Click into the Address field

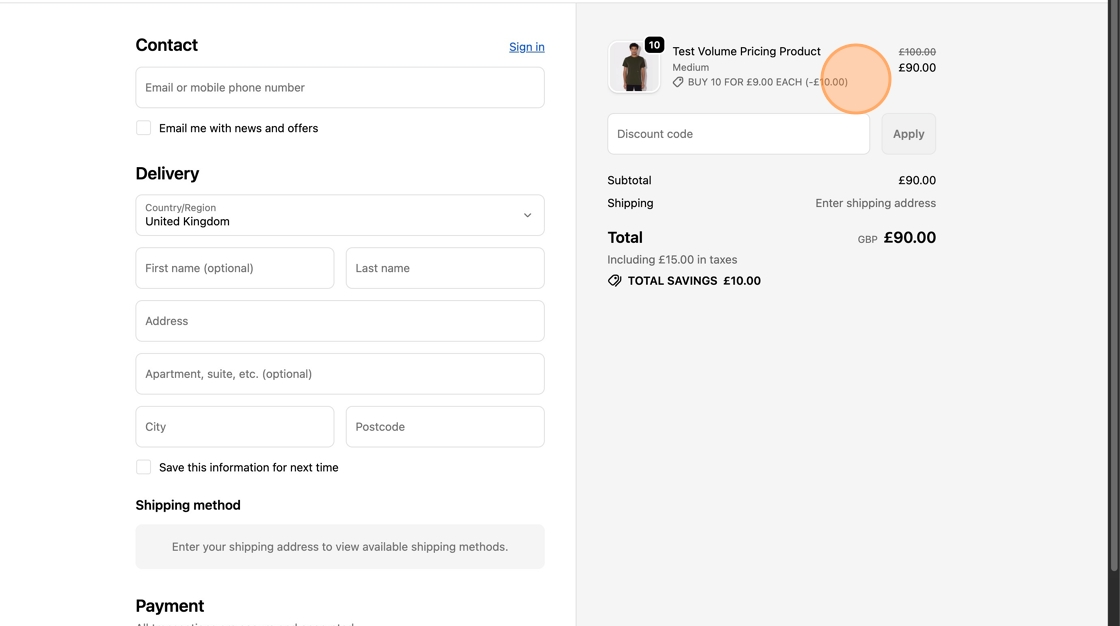(339, 321)
